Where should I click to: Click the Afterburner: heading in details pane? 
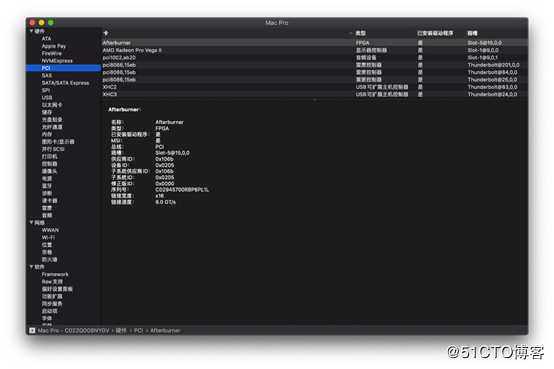[x=124, y=110]
